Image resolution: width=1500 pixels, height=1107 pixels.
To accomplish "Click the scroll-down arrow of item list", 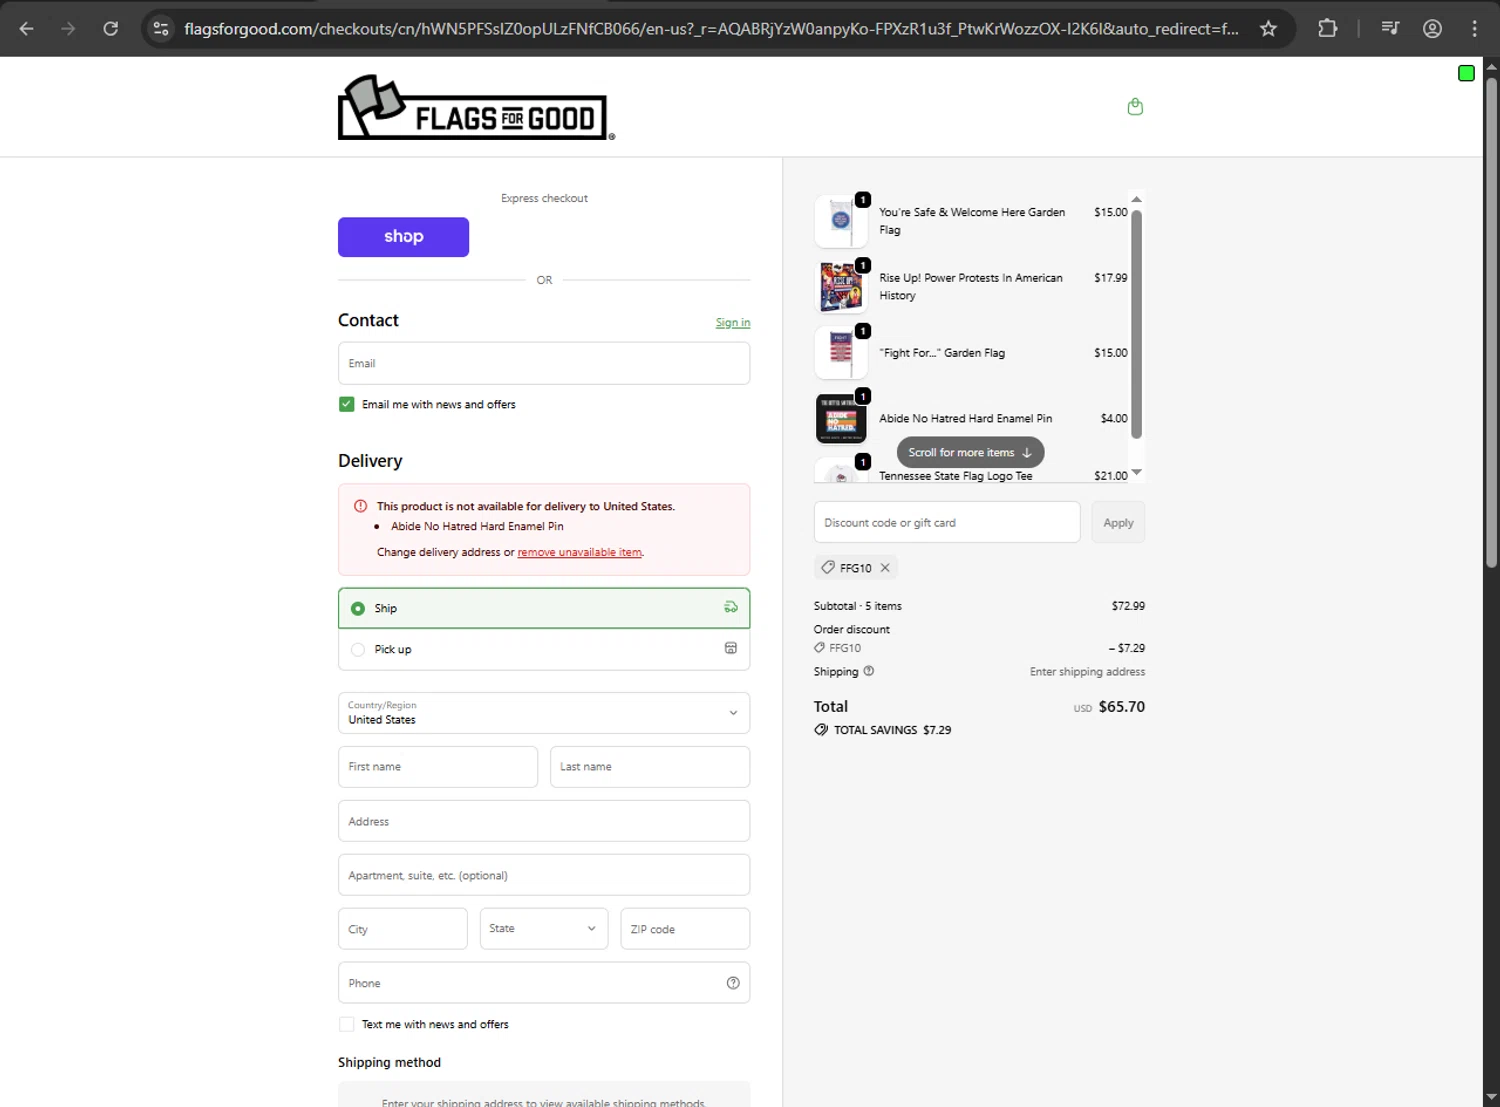I will 1136,472.
